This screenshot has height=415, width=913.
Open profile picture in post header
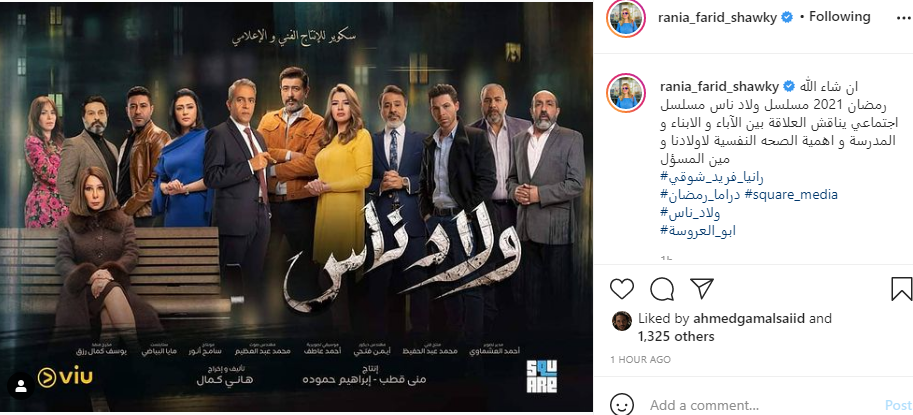626,19
